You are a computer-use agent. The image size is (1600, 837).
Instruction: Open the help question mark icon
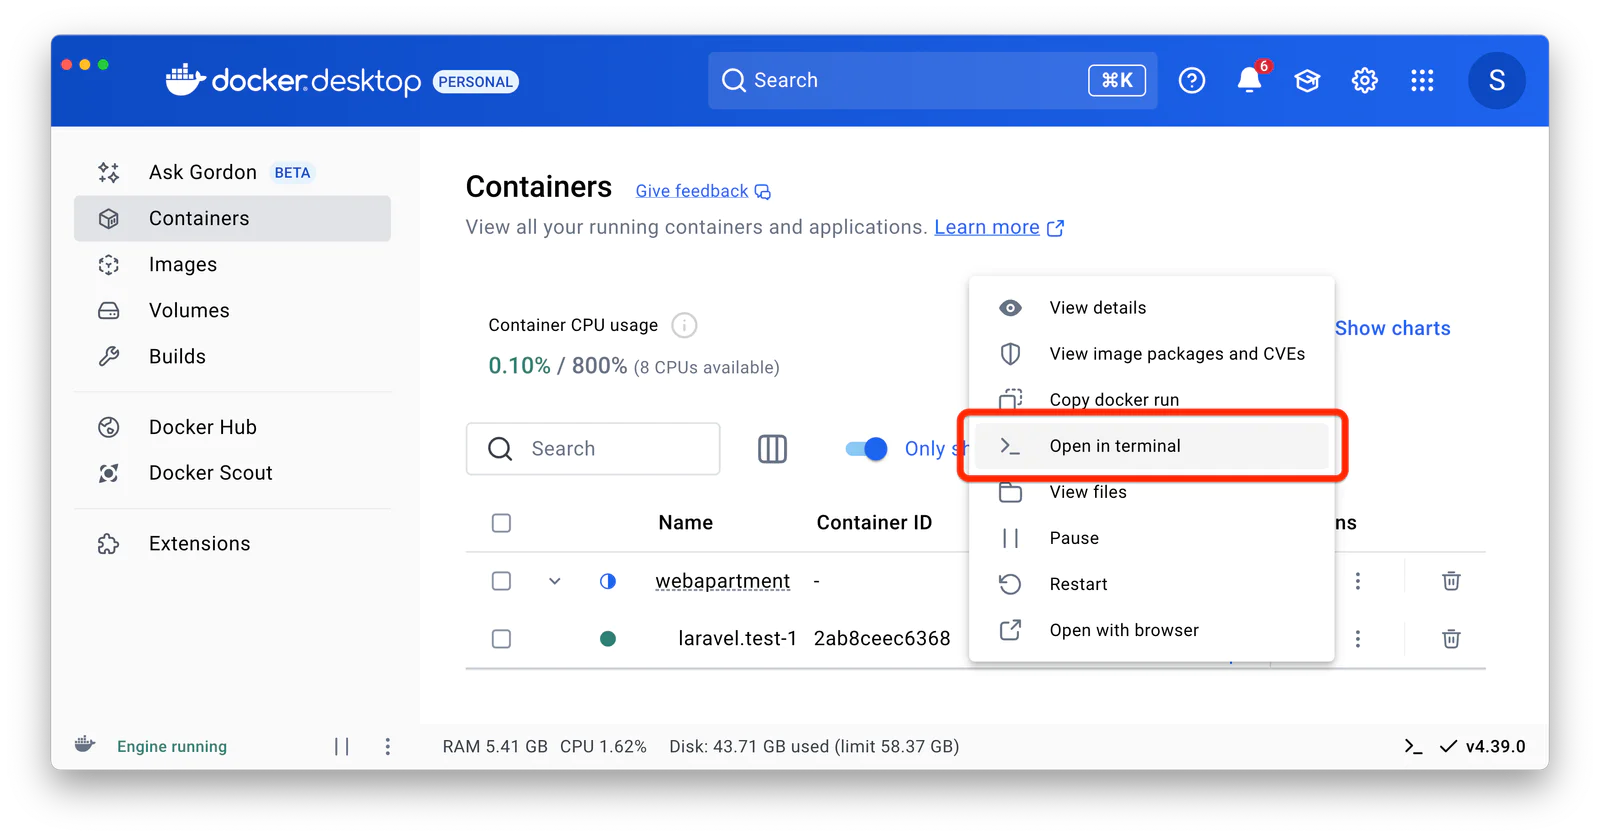[1191, 80]
